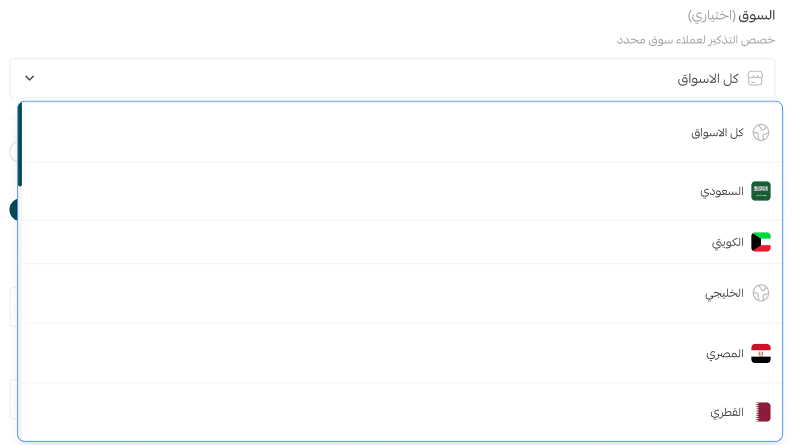Click the store icon in the market field
The image size is (793, 445).
[755, 78]
